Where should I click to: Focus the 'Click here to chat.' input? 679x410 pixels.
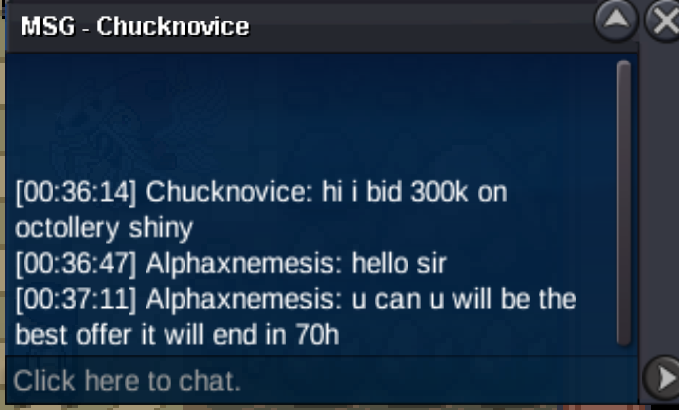[x=321, y=381]
